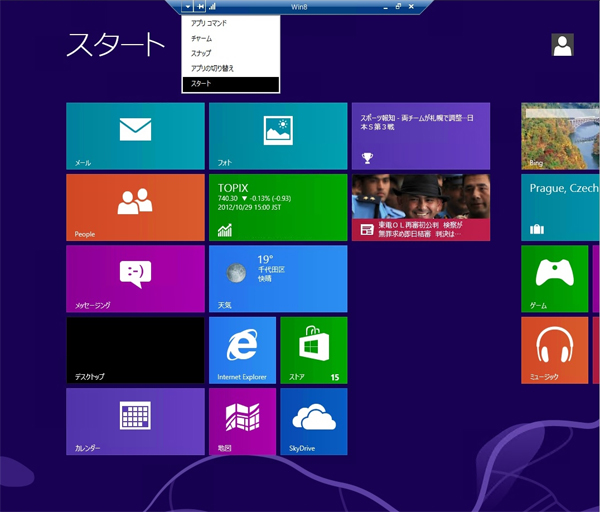Collapse the connection bar dropdown arrow
Image resolution: width=600 pixels, height=512 pixels.
click(x=188, y=7)
